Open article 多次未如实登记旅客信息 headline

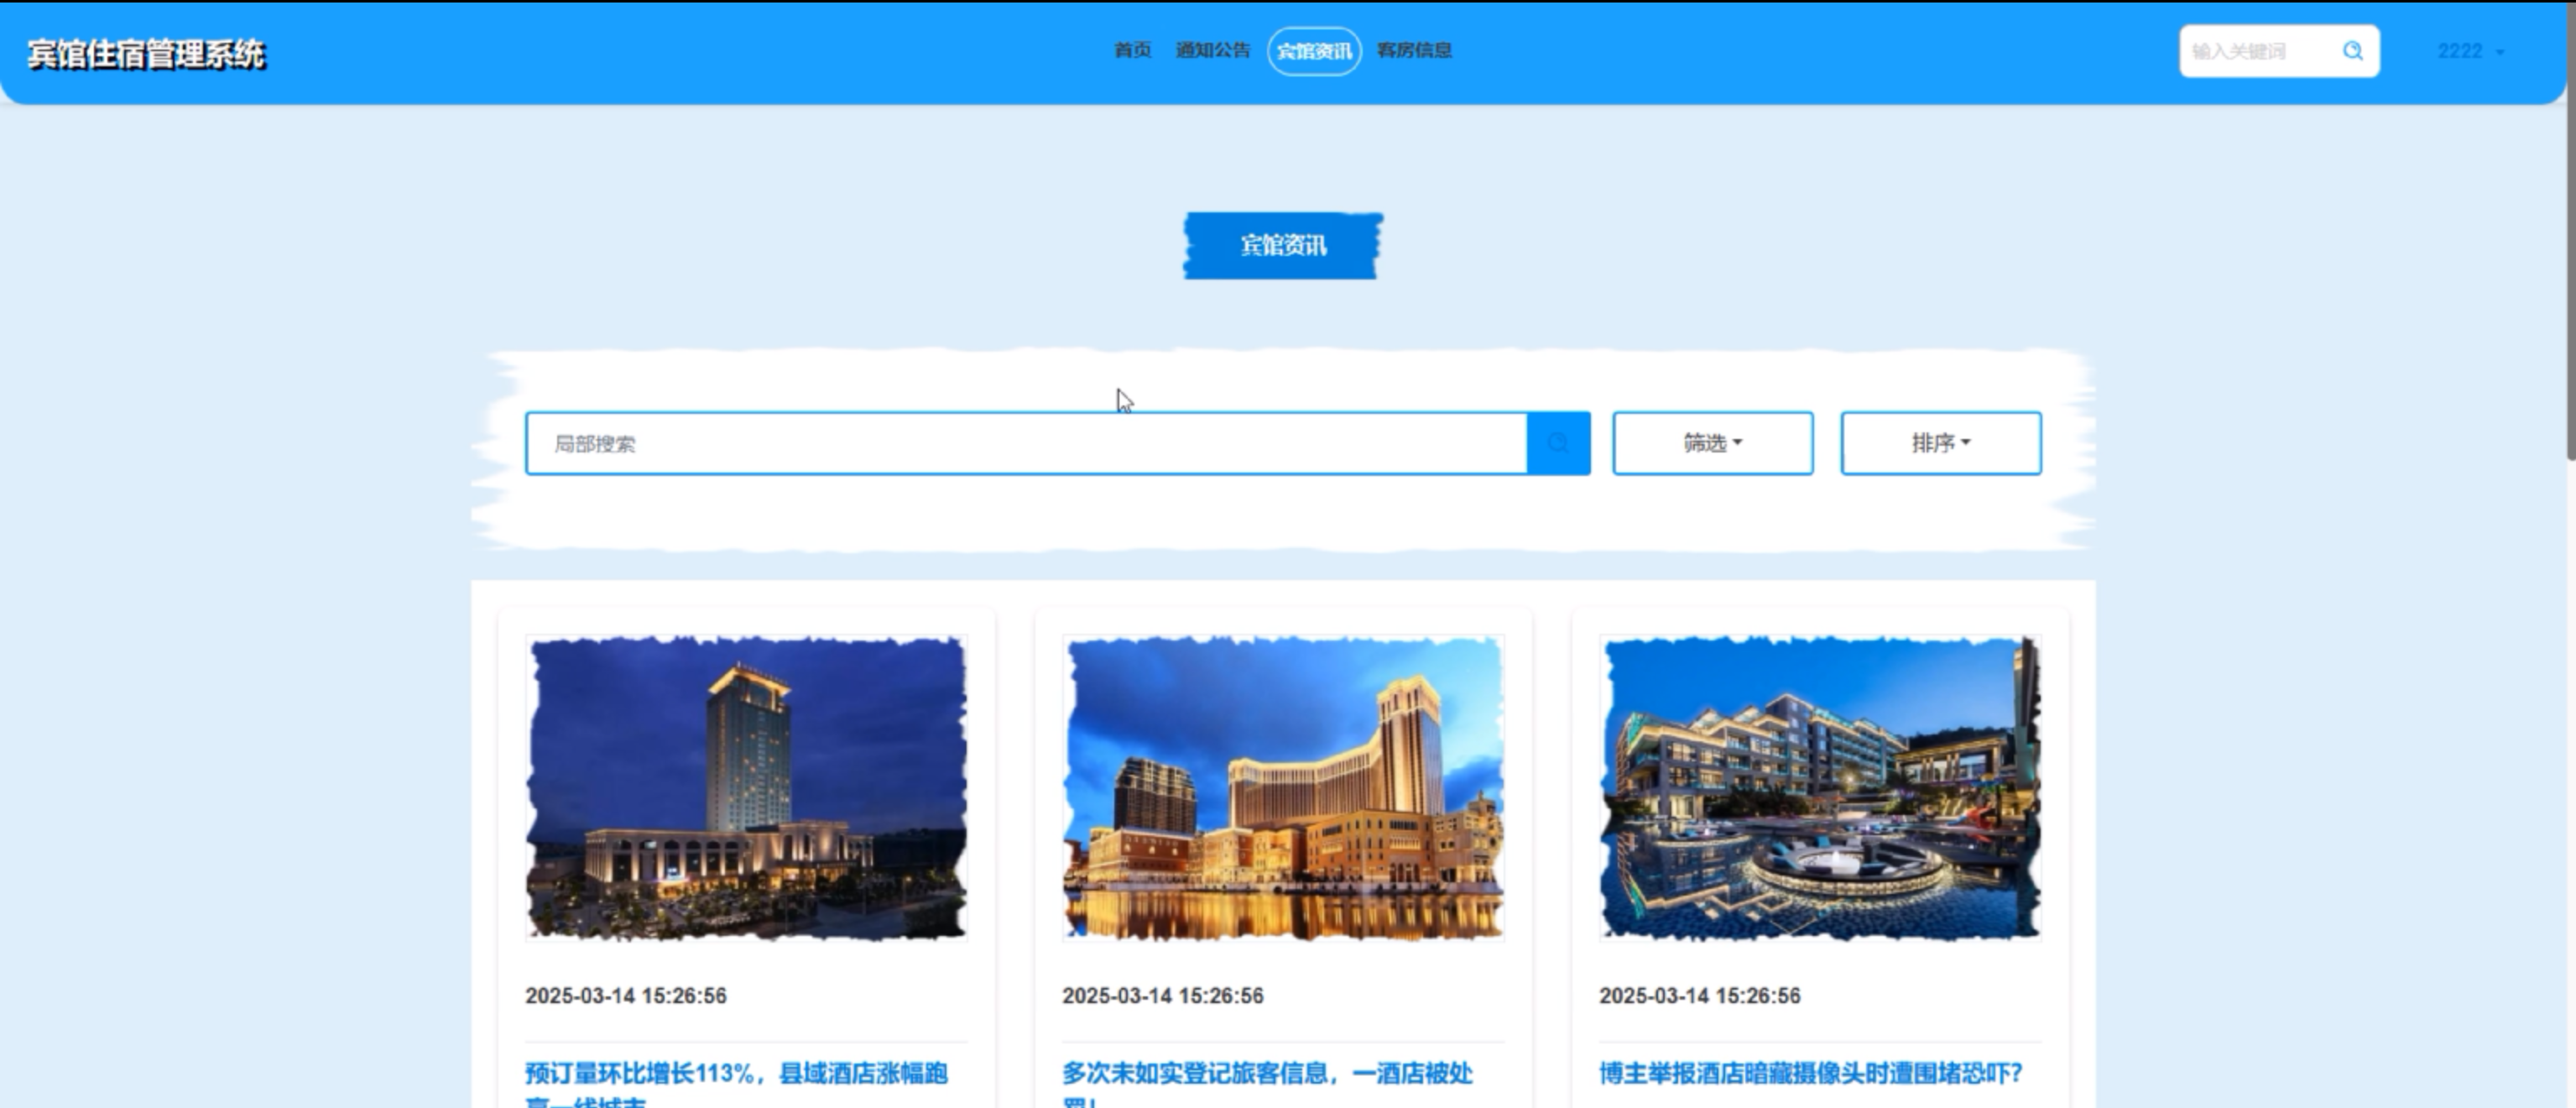coord(1266,1074)
